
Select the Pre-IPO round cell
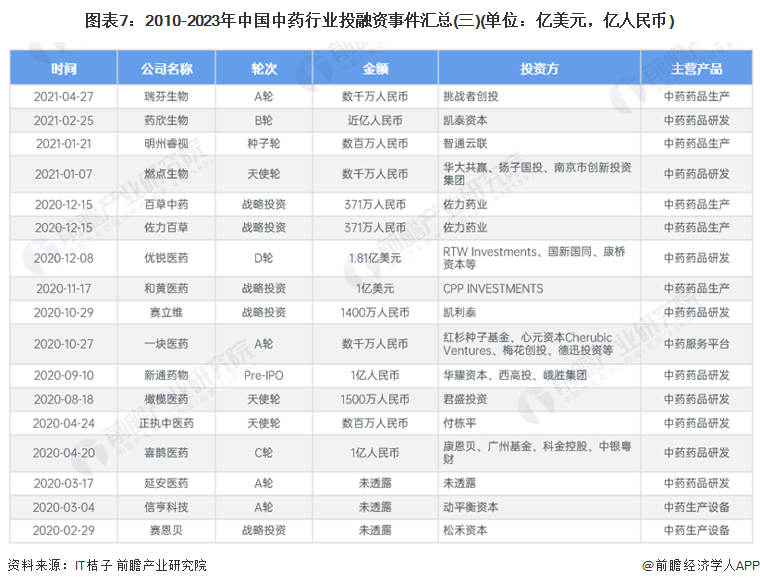click(264, 376)
